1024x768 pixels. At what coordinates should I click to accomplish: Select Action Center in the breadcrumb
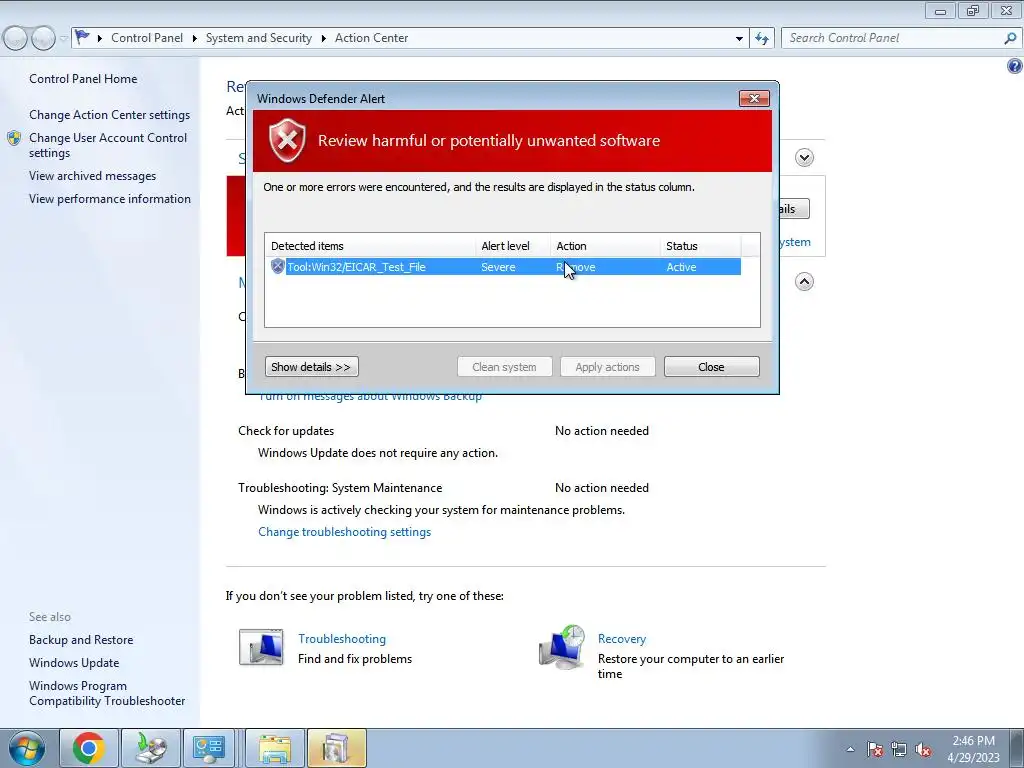(372, 38)
